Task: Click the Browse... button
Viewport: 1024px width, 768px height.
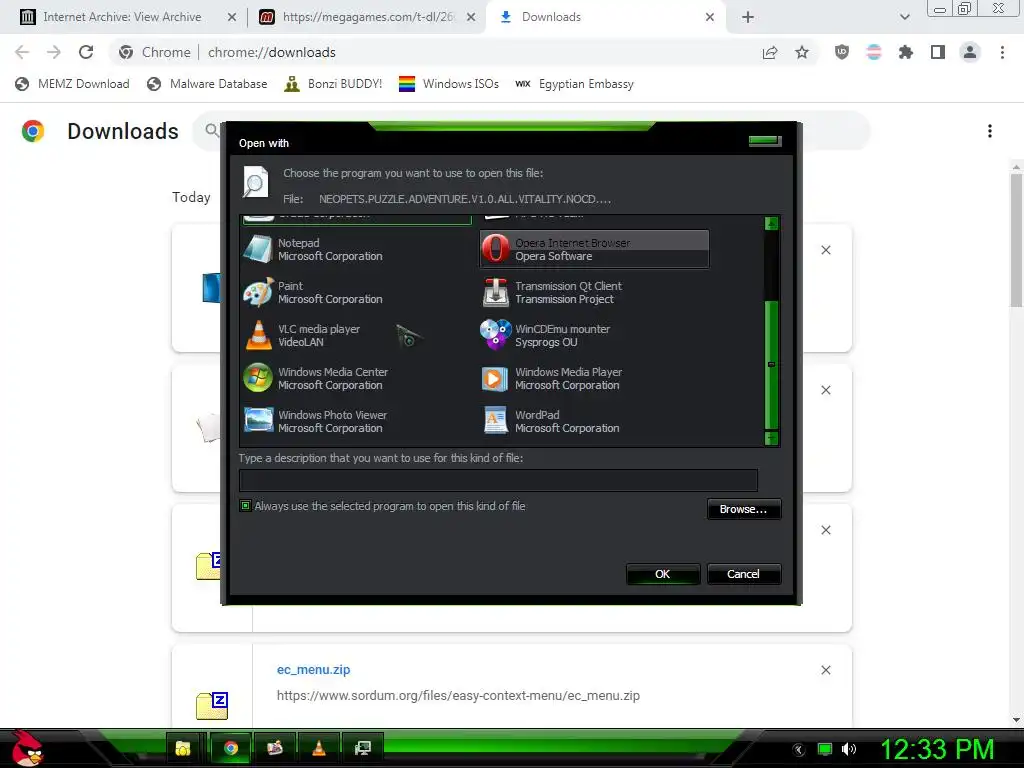Action: coord(743,509)
